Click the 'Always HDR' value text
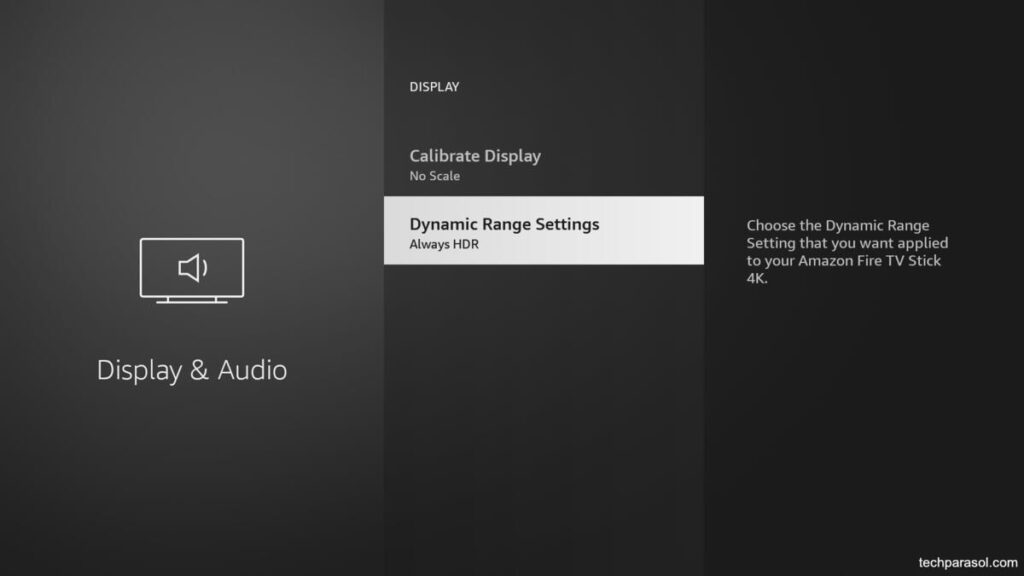The height and width of the screenshot is (576, 1024). click(444, 244)
